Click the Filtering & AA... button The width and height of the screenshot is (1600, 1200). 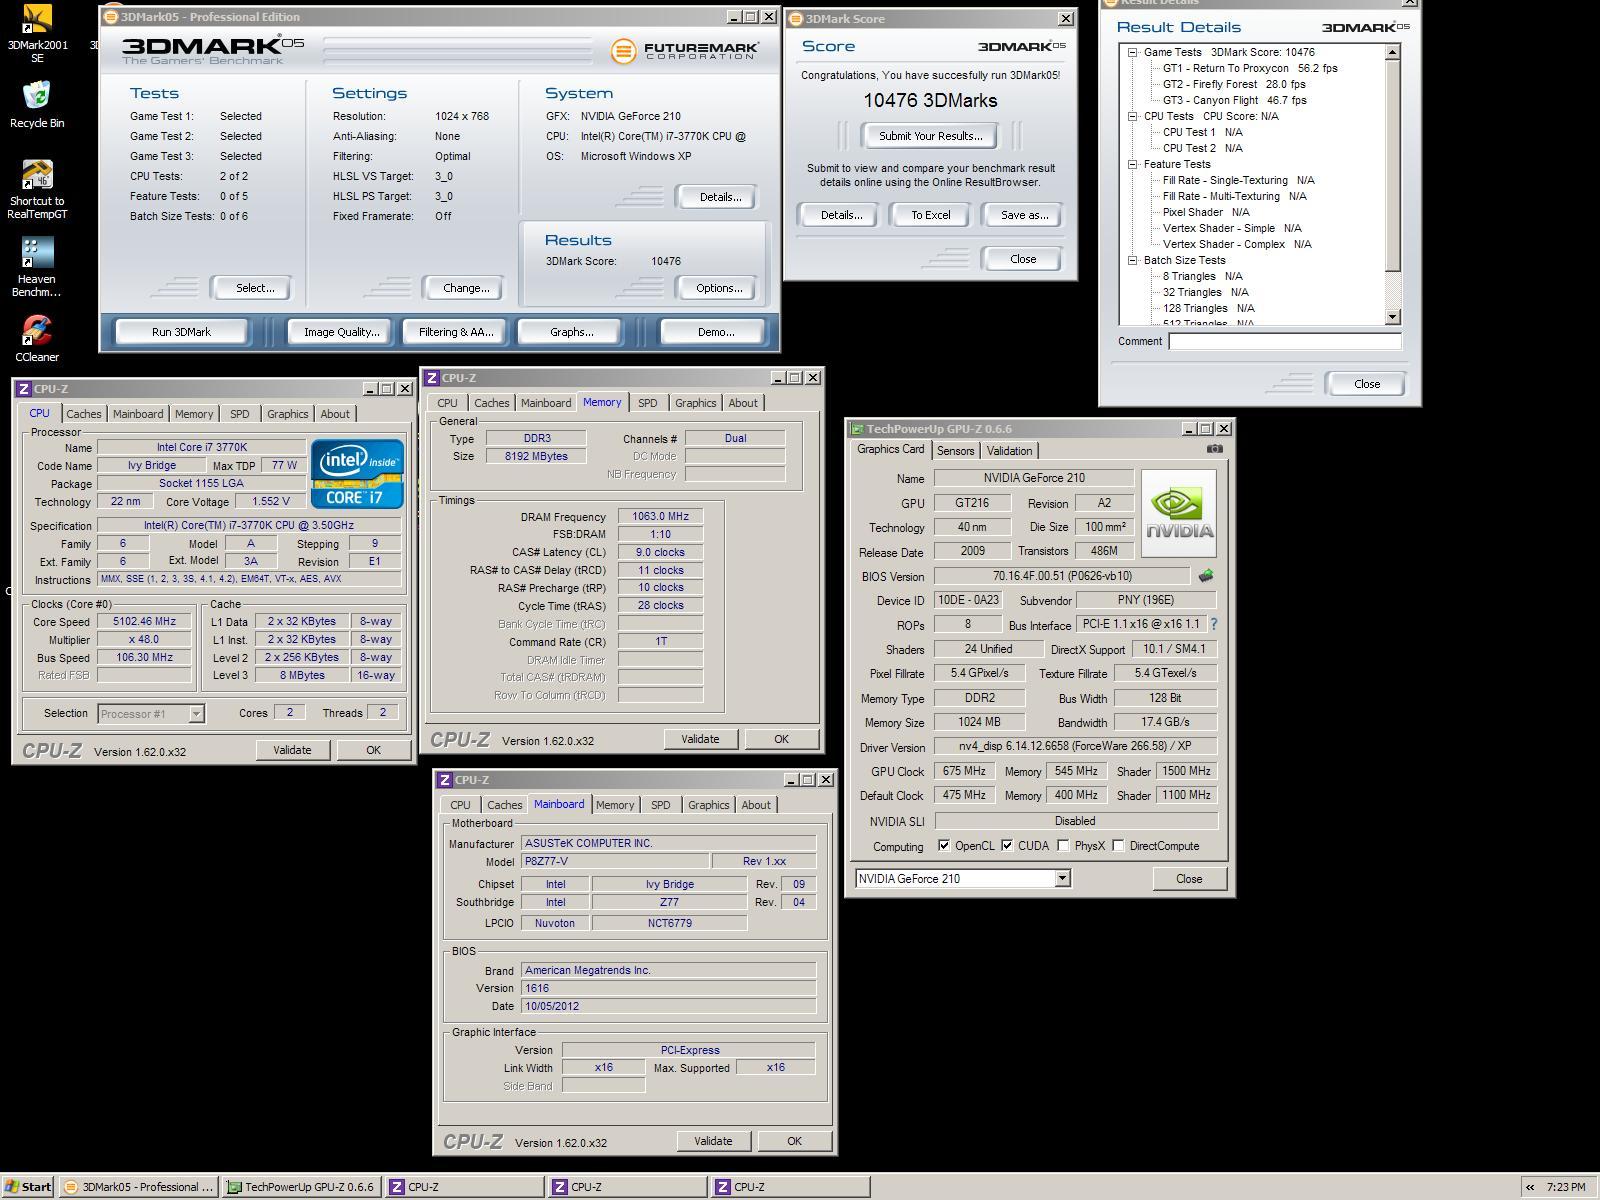[x=456, y=332]
